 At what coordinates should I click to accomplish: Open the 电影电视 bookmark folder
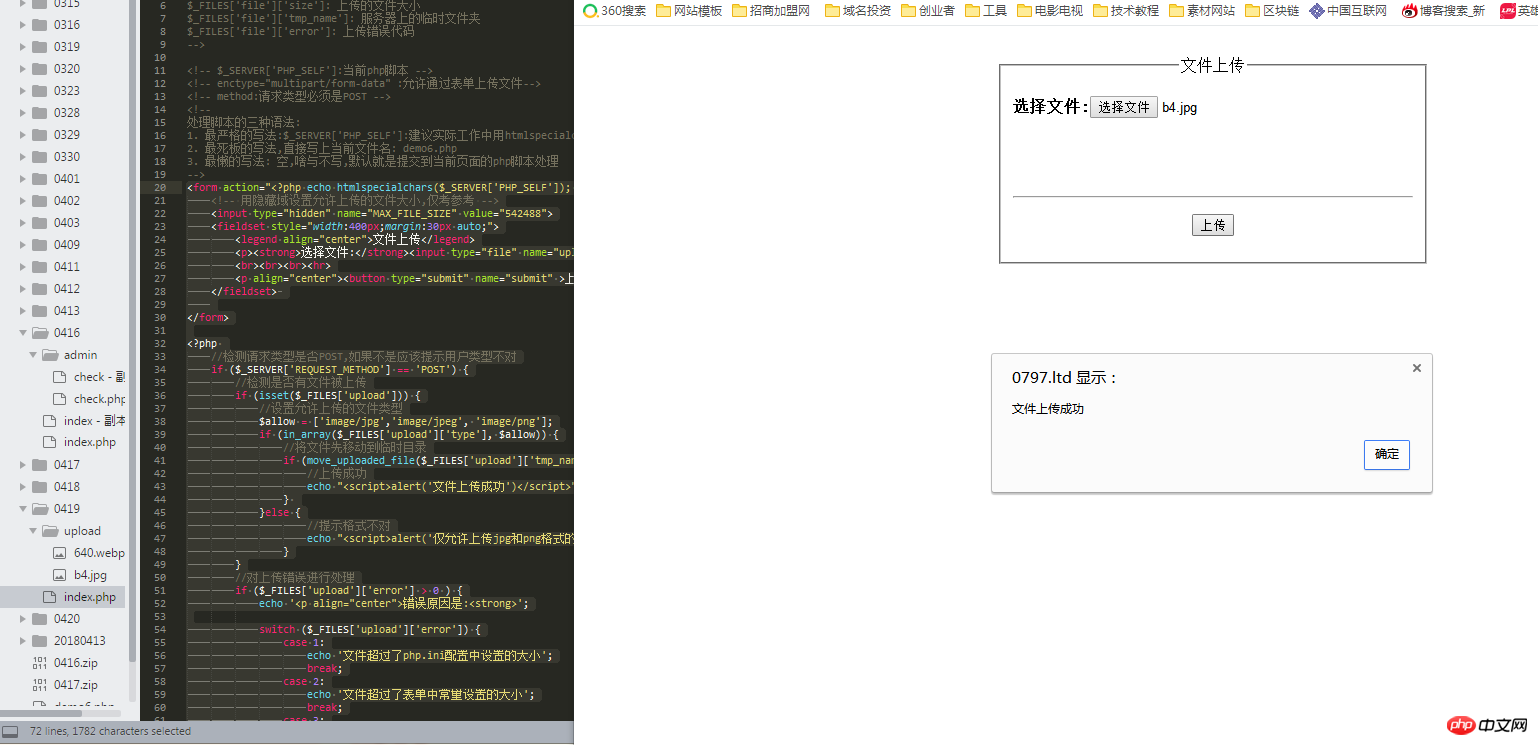coord(1049,11)
